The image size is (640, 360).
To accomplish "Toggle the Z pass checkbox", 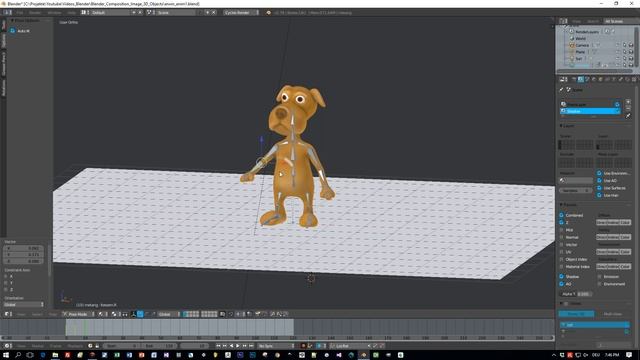I will click(562, 222).
